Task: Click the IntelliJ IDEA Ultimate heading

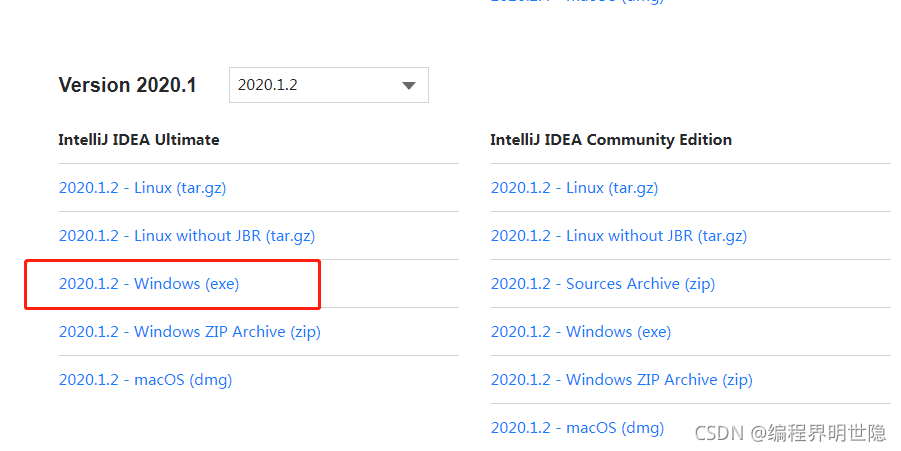Action: point(138,140)
